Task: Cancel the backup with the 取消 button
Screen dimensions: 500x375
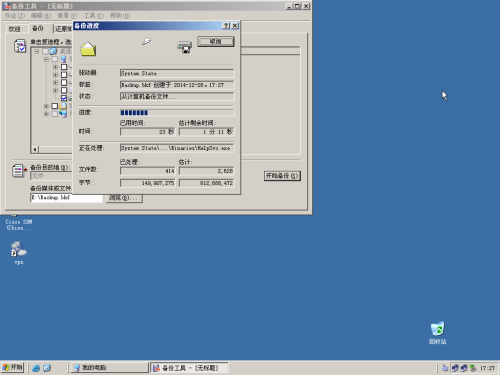Action: point(216,41)
